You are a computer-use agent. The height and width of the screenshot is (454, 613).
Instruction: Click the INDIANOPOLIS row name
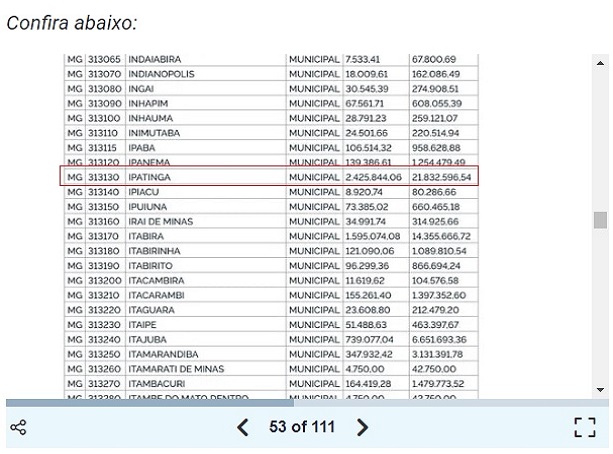[x=160, y=74]
